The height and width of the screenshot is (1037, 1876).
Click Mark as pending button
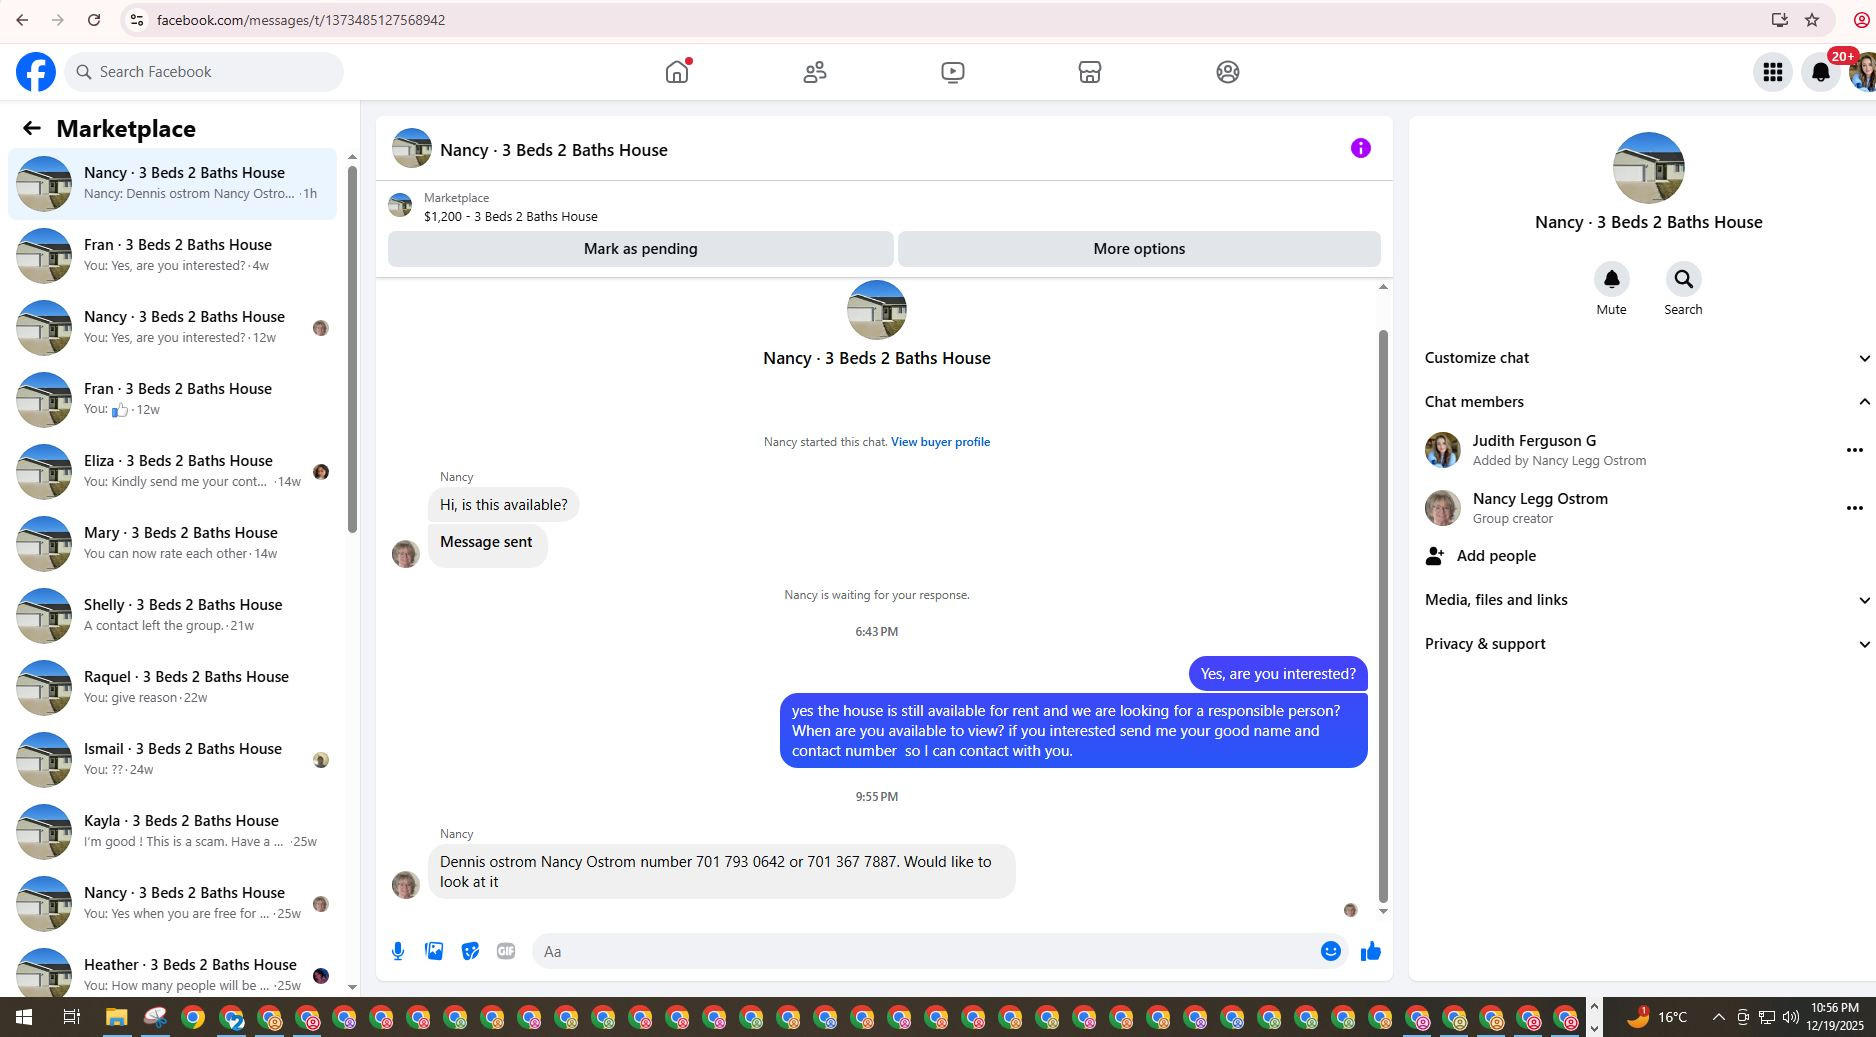[x=641, y=249]
